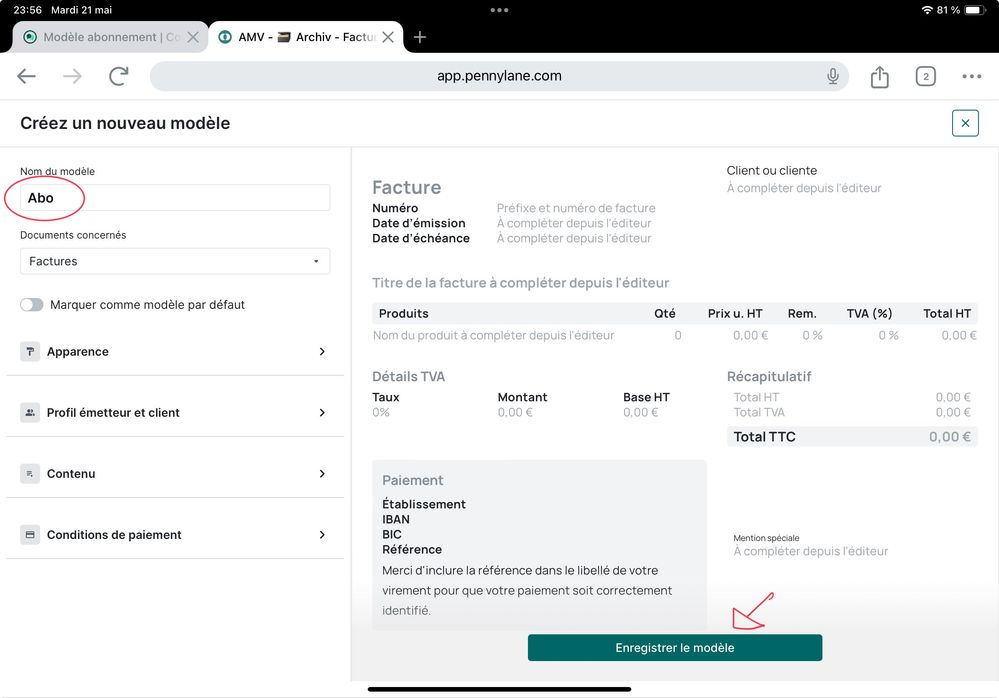The width and height of the screenshot is (999, 698).
Task: Open a new browser tab with plus
Action: pos(420,37)
